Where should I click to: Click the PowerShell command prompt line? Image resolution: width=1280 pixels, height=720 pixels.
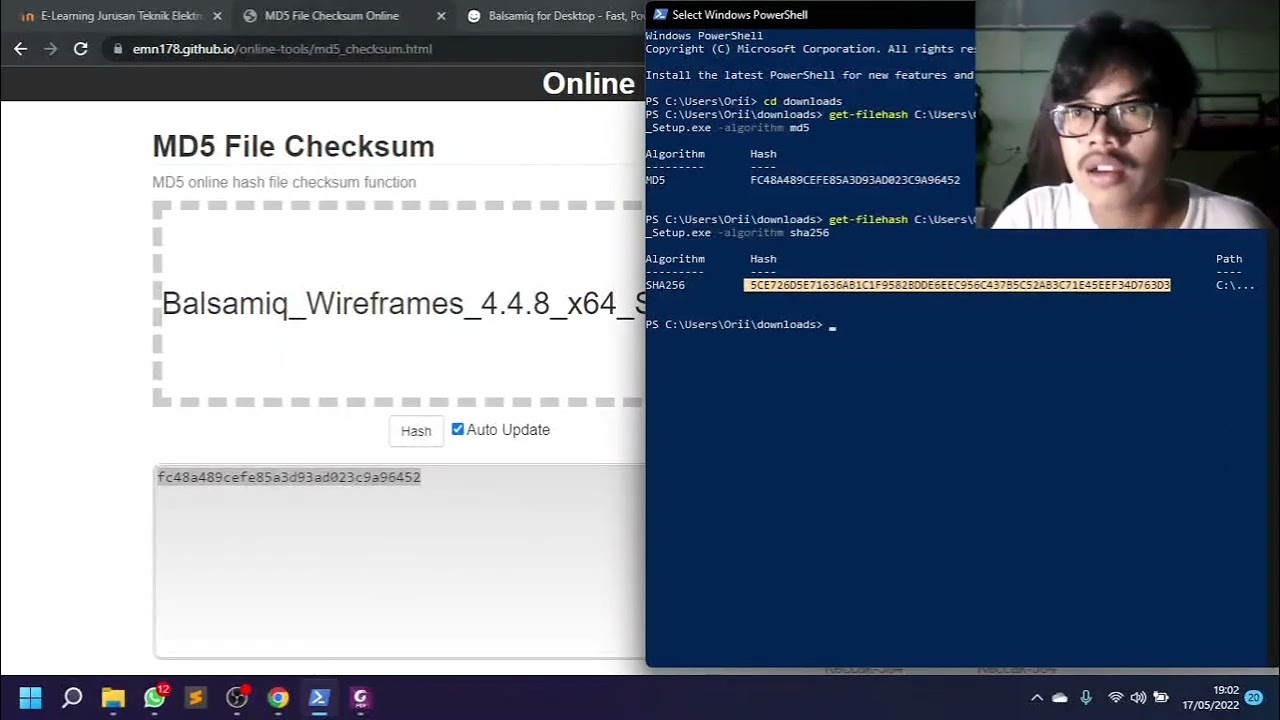740,324
